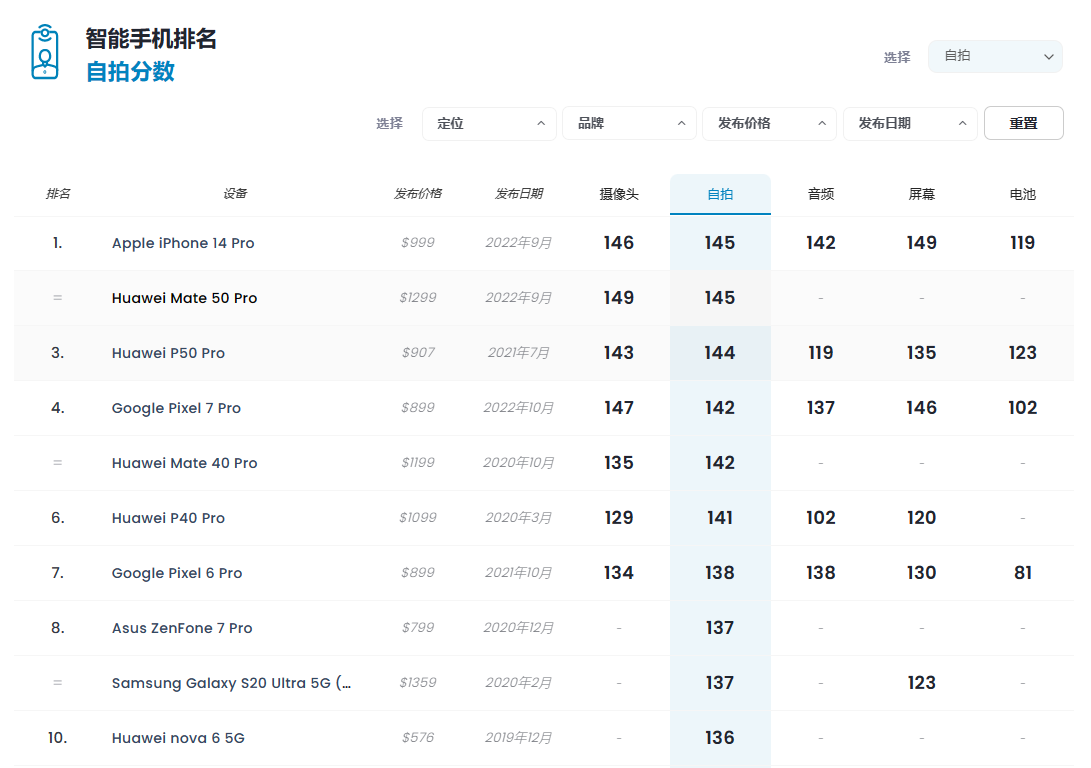Click Huawei Mate 50 Pro camera score 149
Screen dimensions: 1091x768
click(619, 298)
